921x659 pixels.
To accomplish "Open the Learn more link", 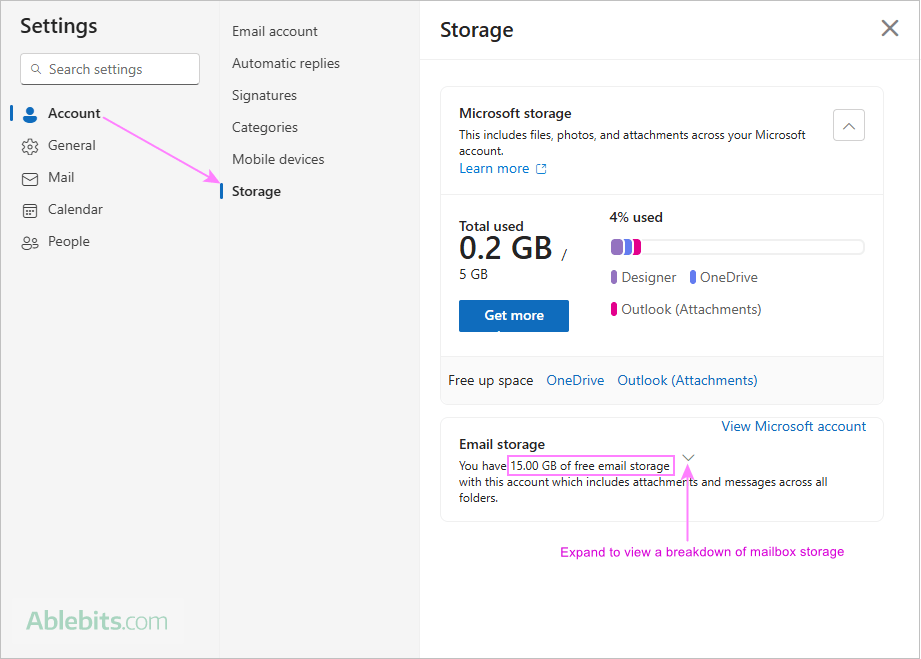I will point(494,169).
